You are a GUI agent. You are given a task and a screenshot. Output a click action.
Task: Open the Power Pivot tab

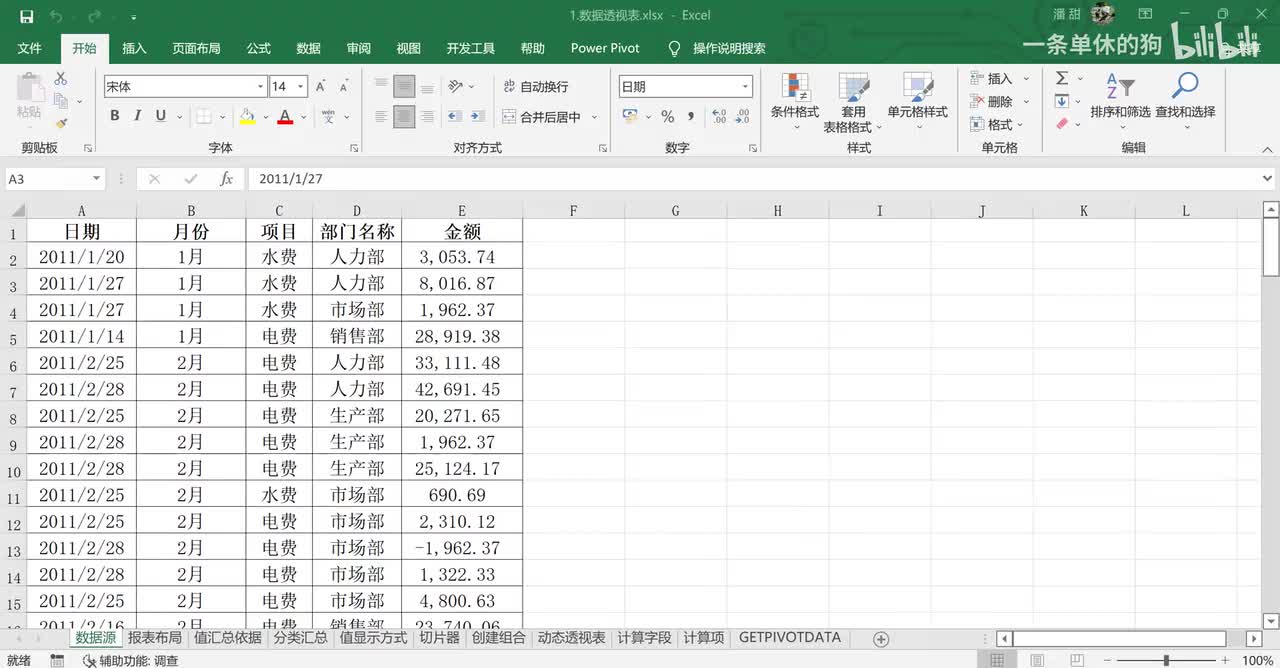pos(605,48)
